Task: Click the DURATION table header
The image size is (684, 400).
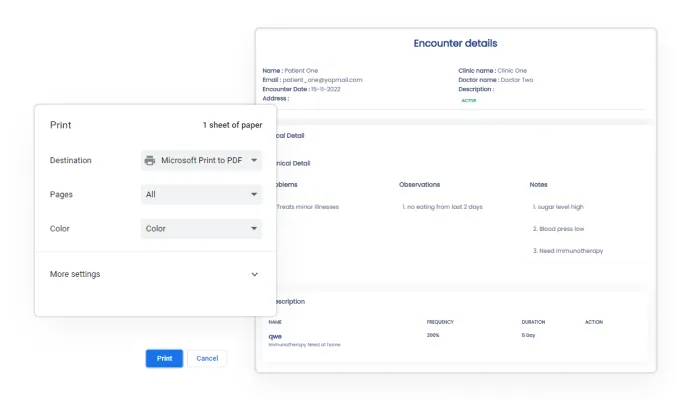Action: [x=533, y=322]
